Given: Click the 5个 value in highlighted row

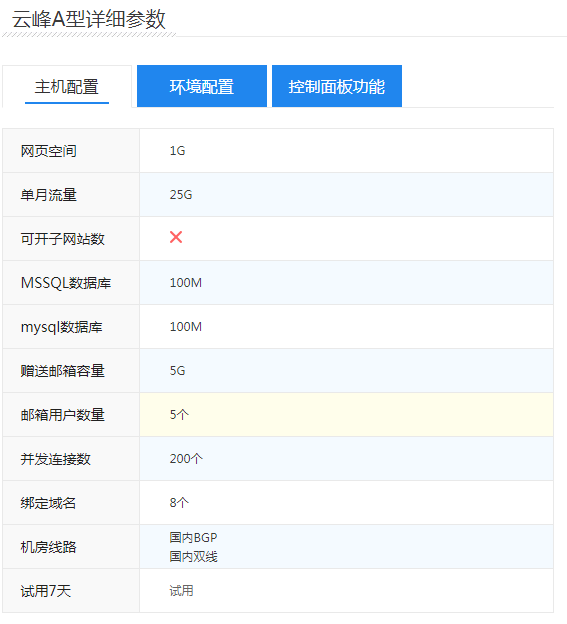Looking at the screenshot, I should coord(179,415).
